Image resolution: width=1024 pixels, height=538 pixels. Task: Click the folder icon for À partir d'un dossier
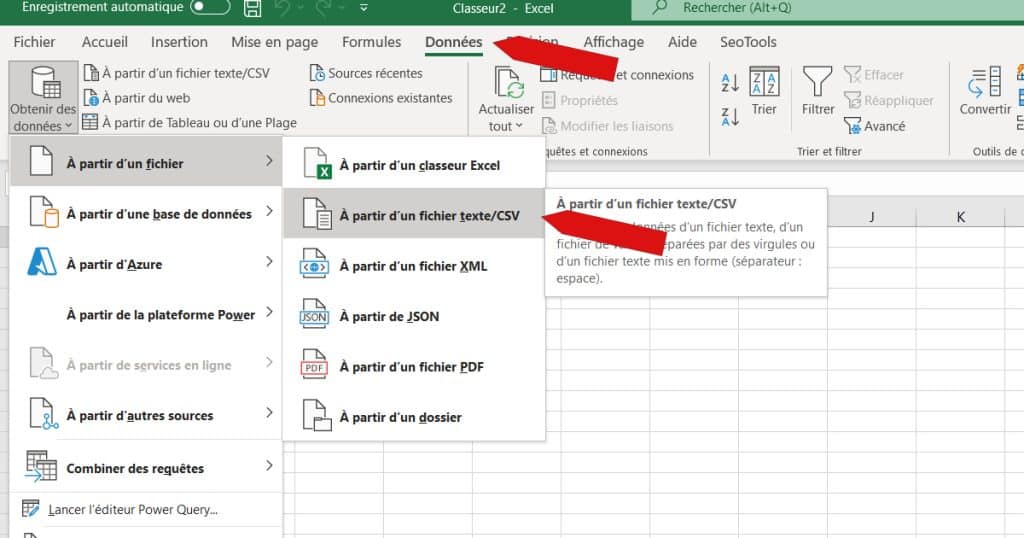[x=316, y=416]
